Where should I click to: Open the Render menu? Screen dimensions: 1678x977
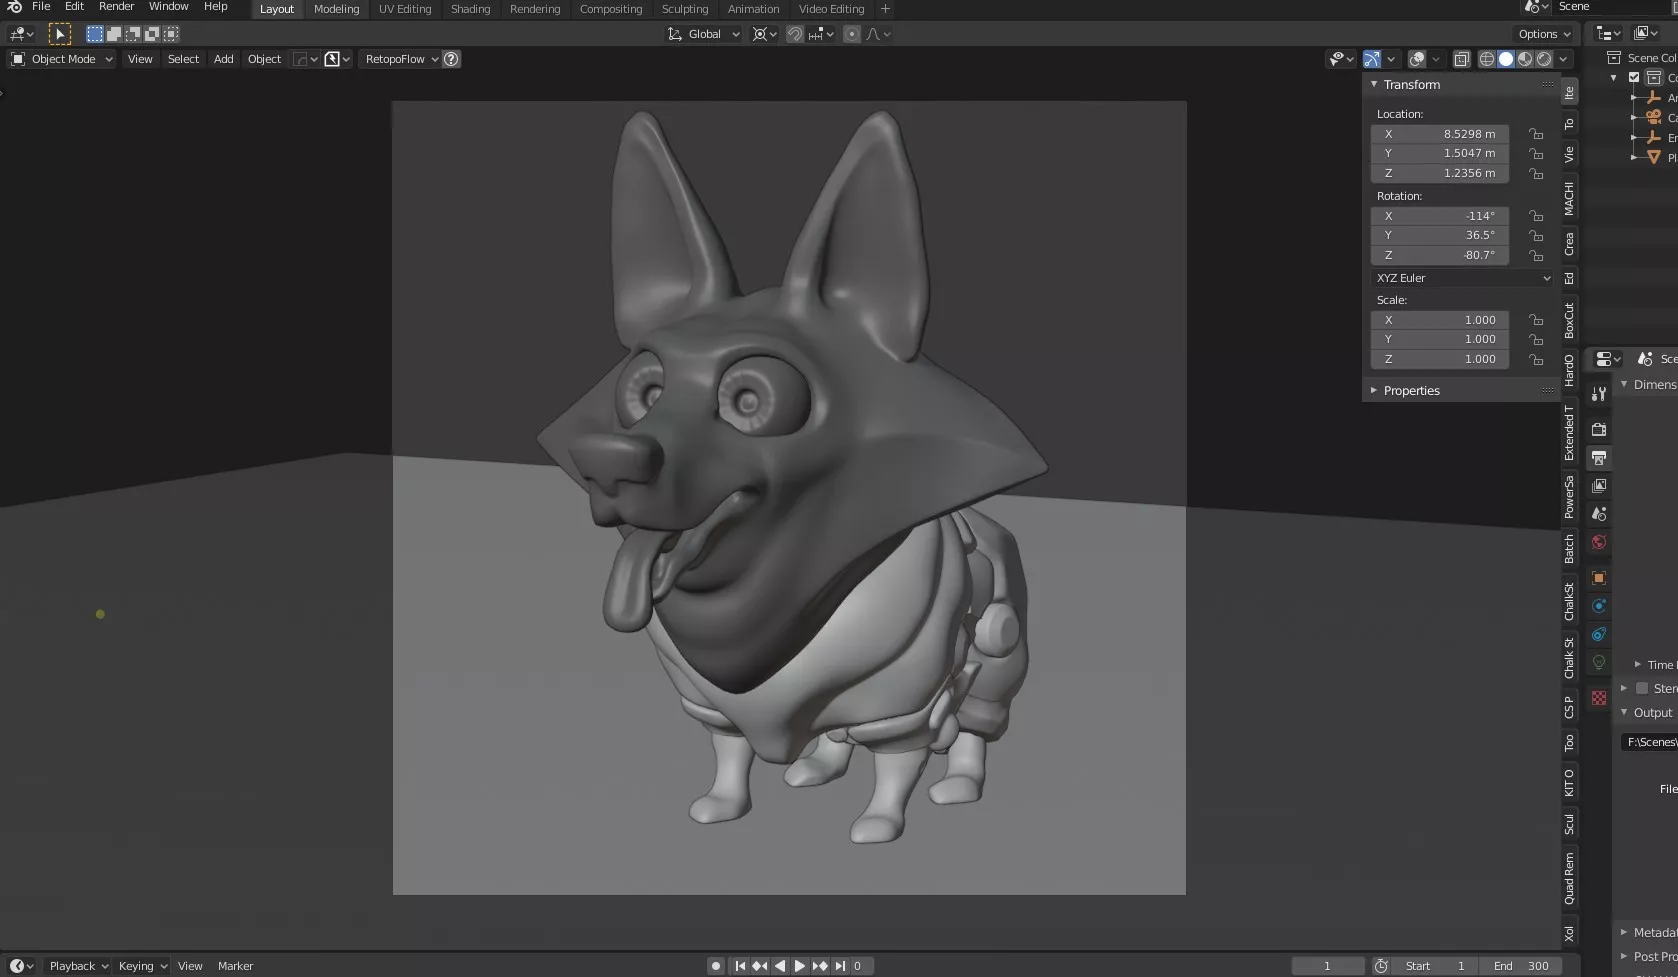click(116, 7)
